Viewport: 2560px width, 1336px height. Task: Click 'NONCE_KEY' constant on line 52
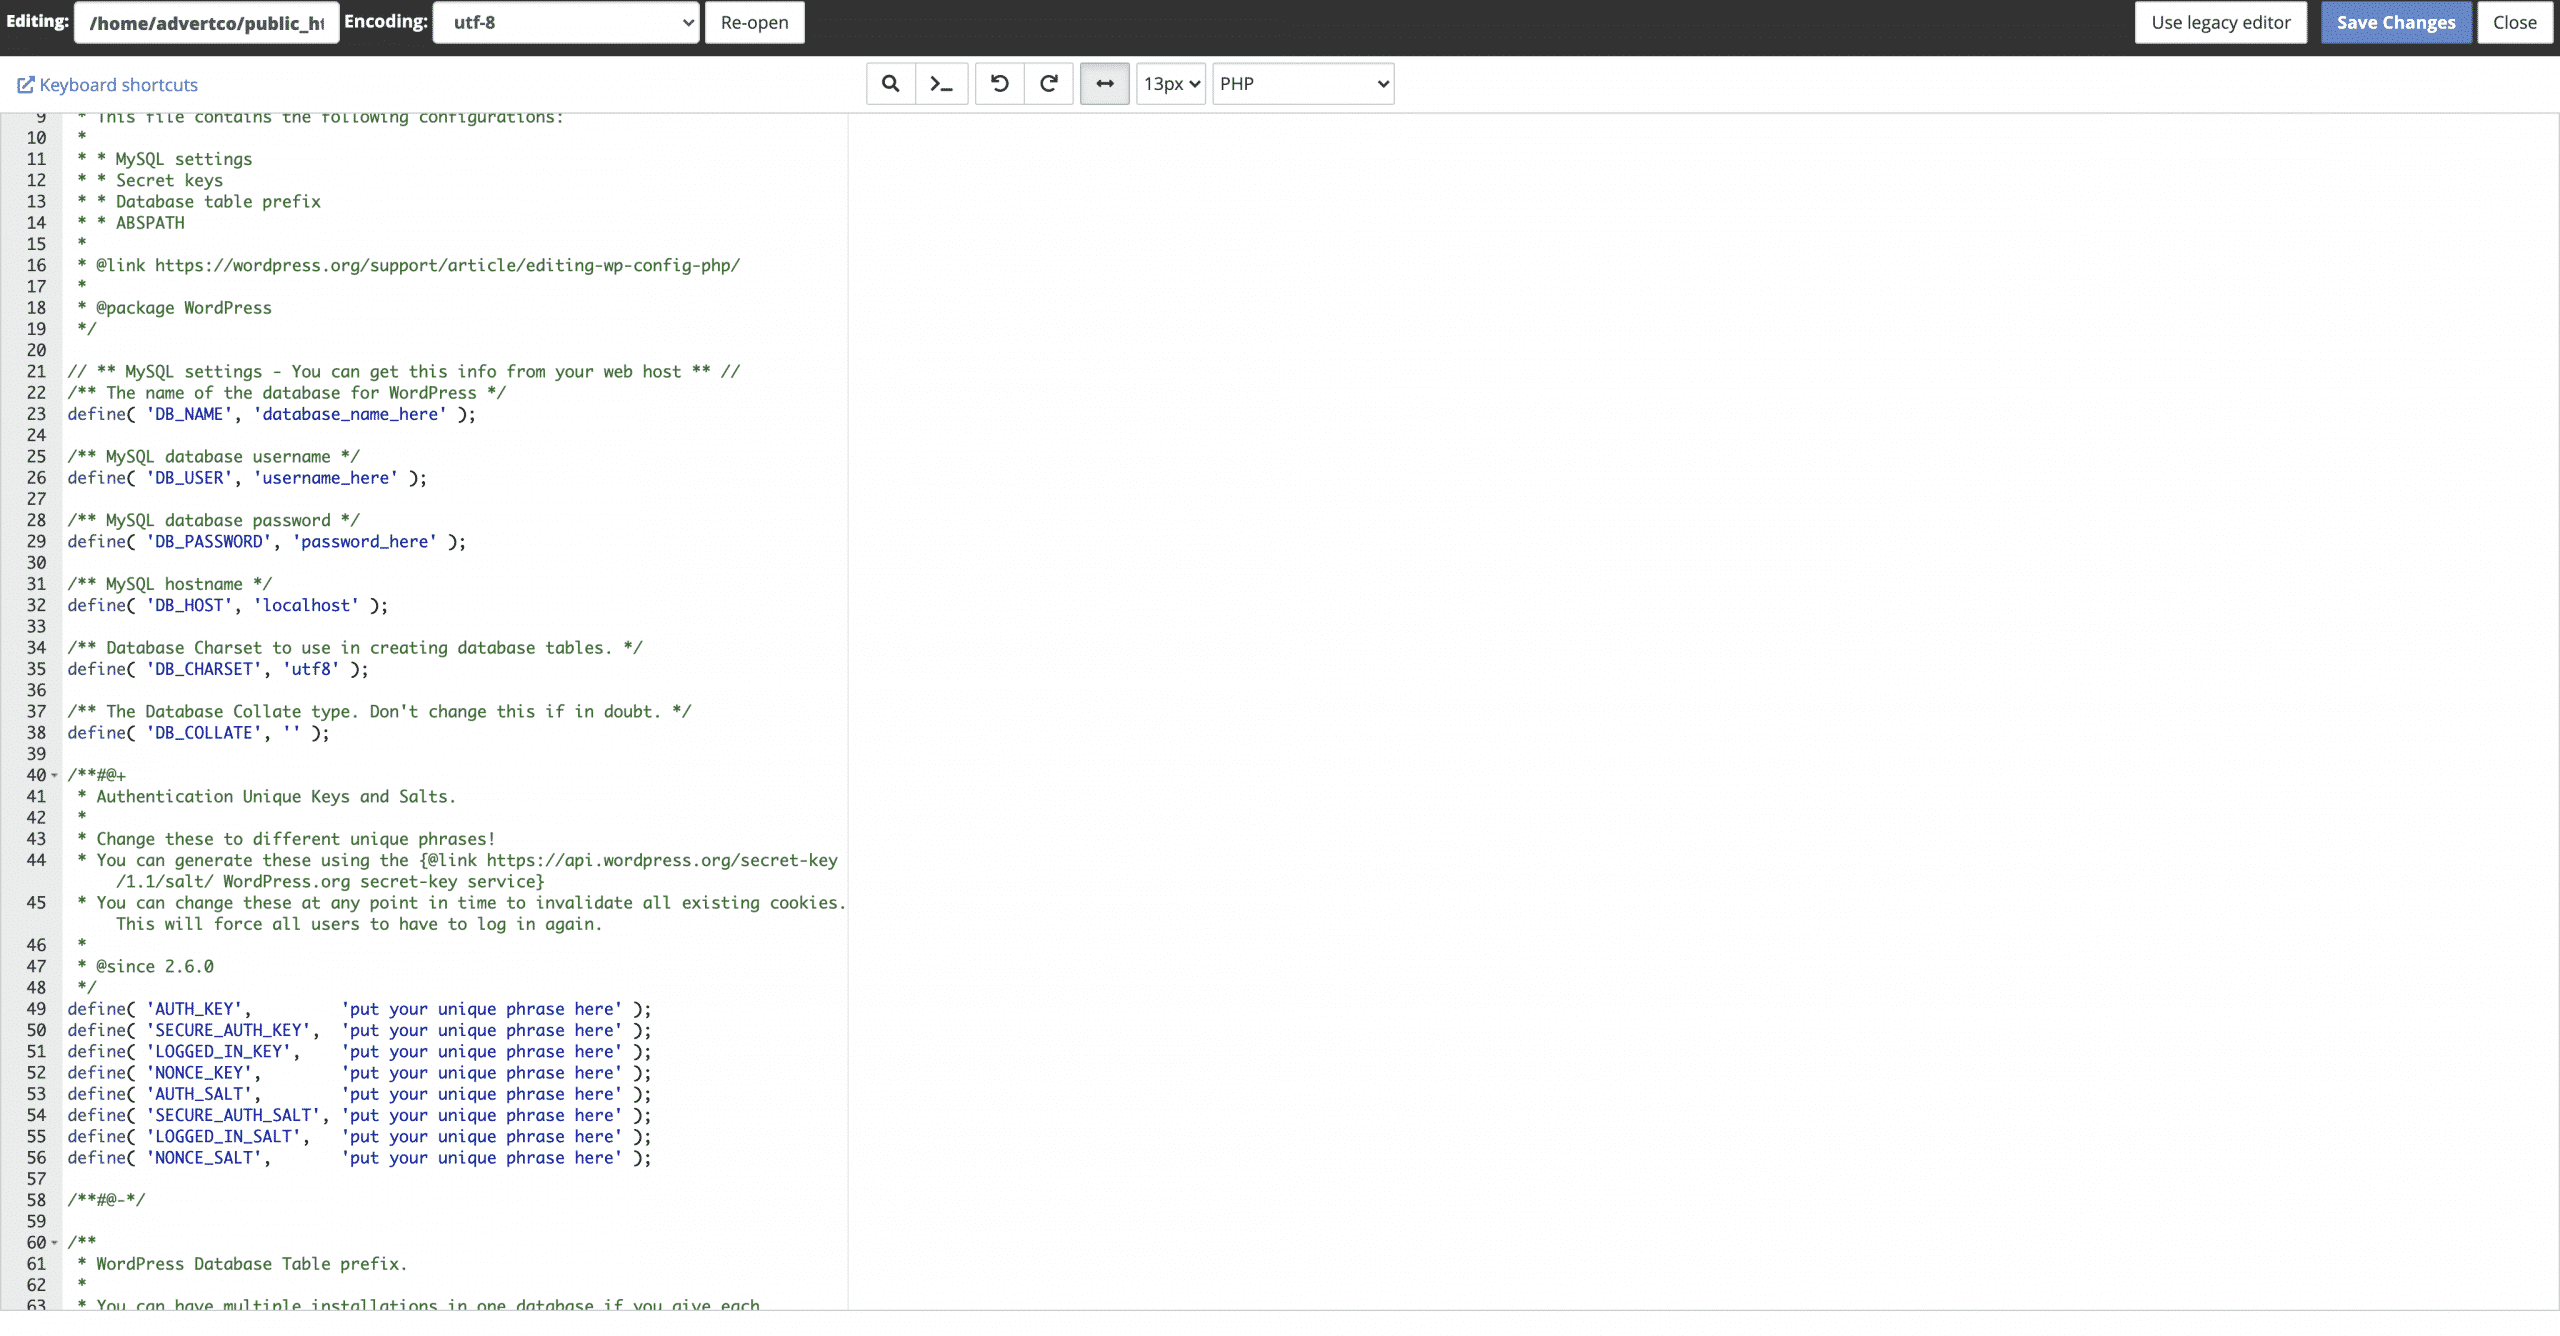[x=199, y=1073]
